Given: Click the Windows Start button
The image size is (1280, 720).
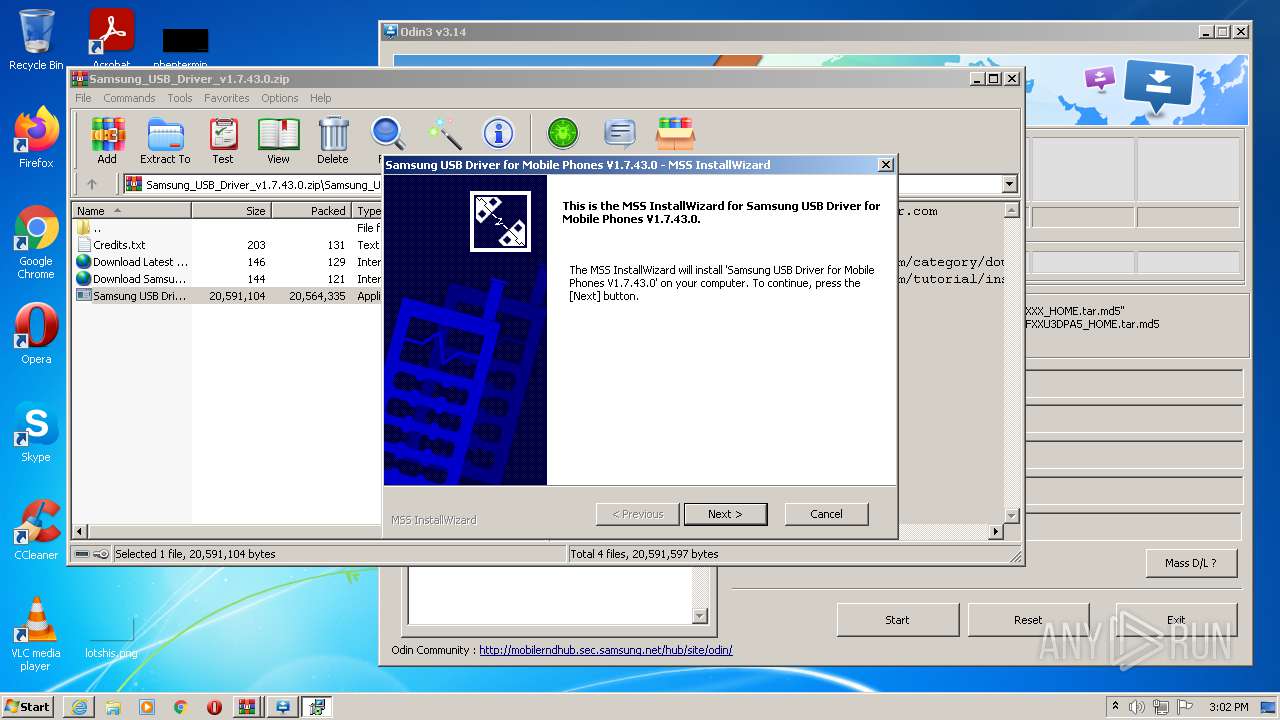Looking at the screenshot, I should pos(28,707).
